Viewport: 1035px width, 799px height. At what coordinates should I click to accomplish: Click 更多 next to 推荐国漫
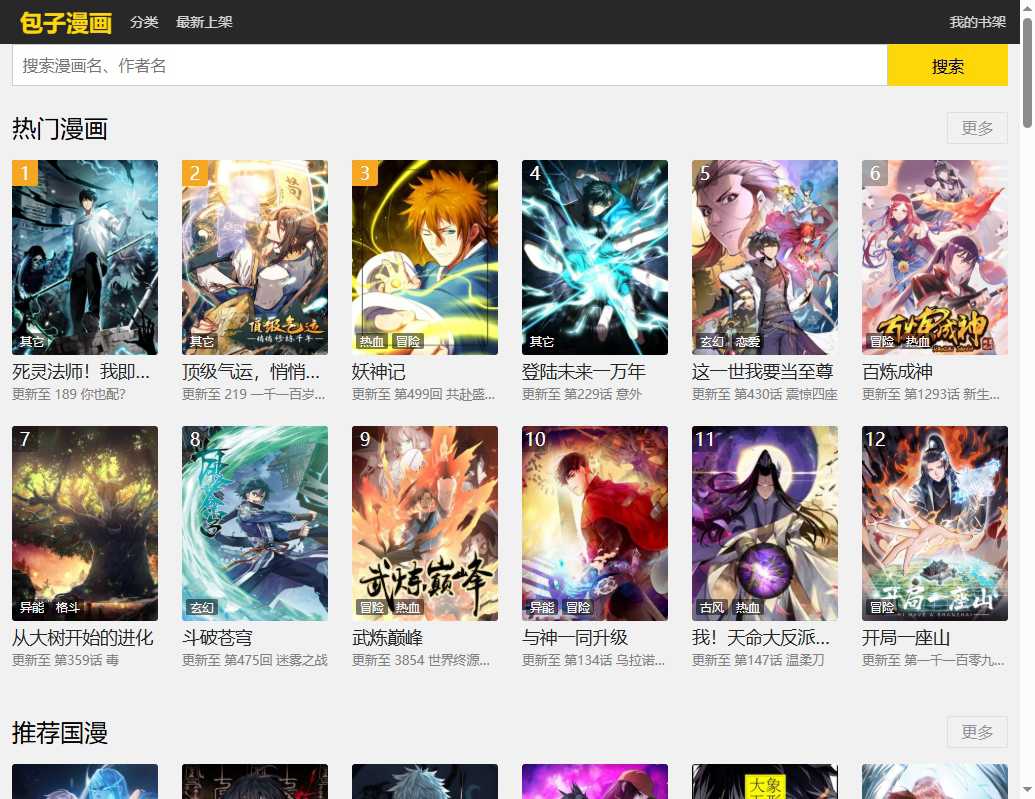tap(977, 732)
